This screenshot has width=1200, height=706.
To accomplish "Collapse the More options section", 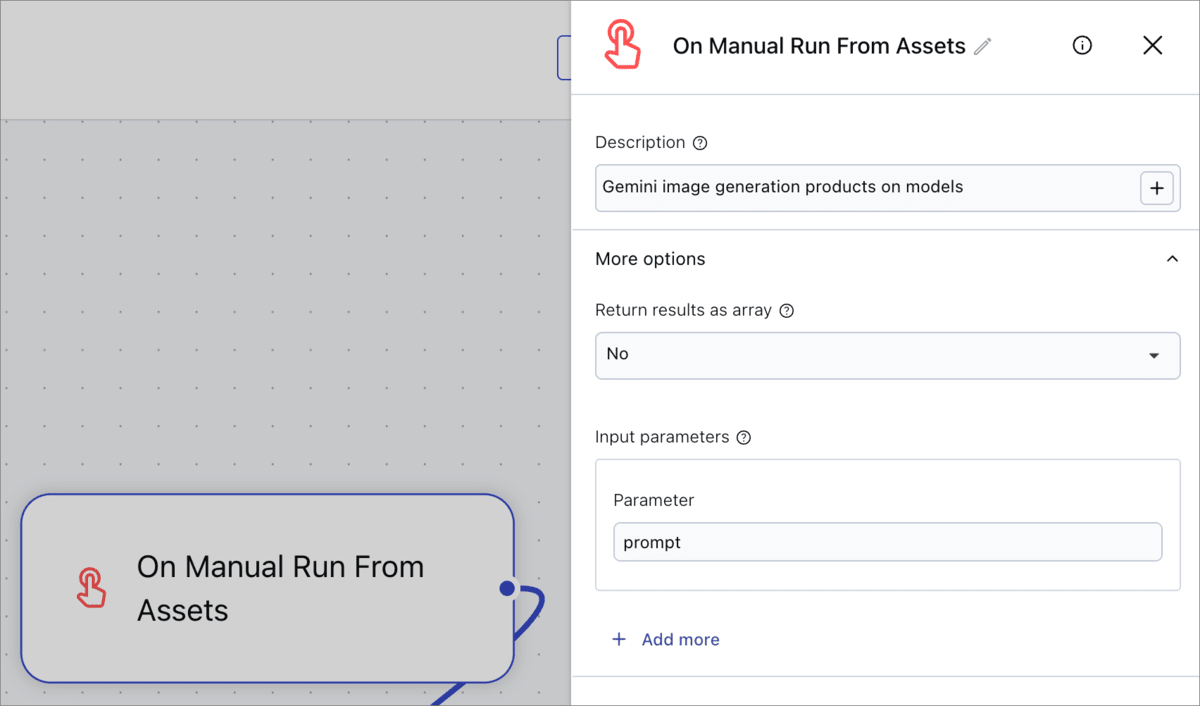I will tap(1172, 258).
